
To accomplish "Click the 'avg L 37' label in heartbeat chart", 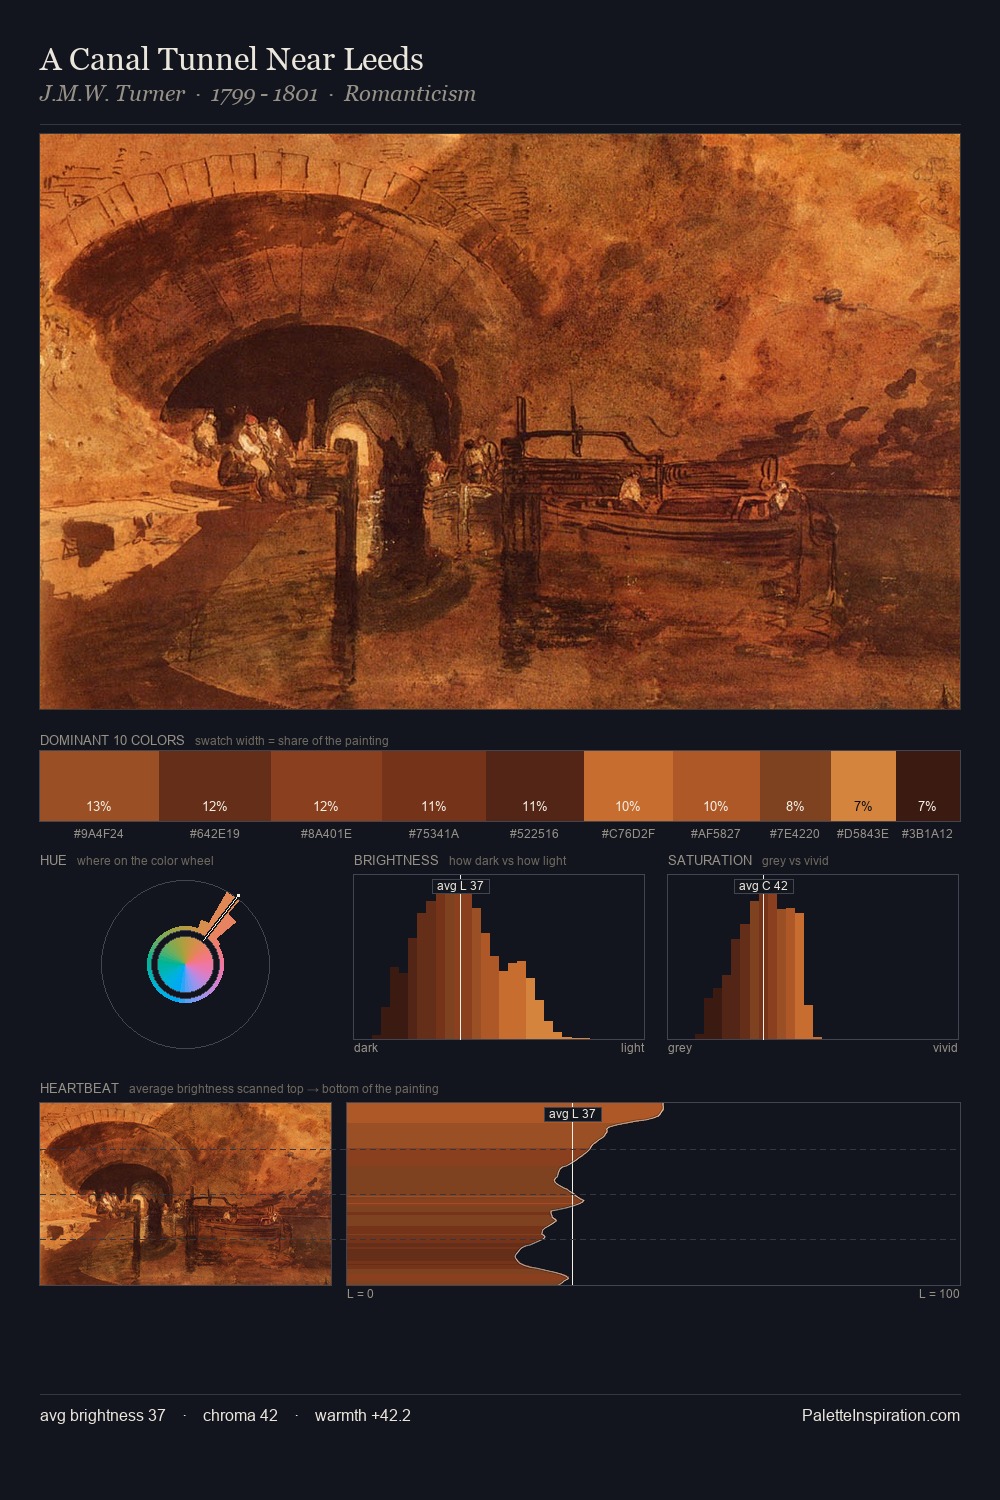I will click(572, 1114).
